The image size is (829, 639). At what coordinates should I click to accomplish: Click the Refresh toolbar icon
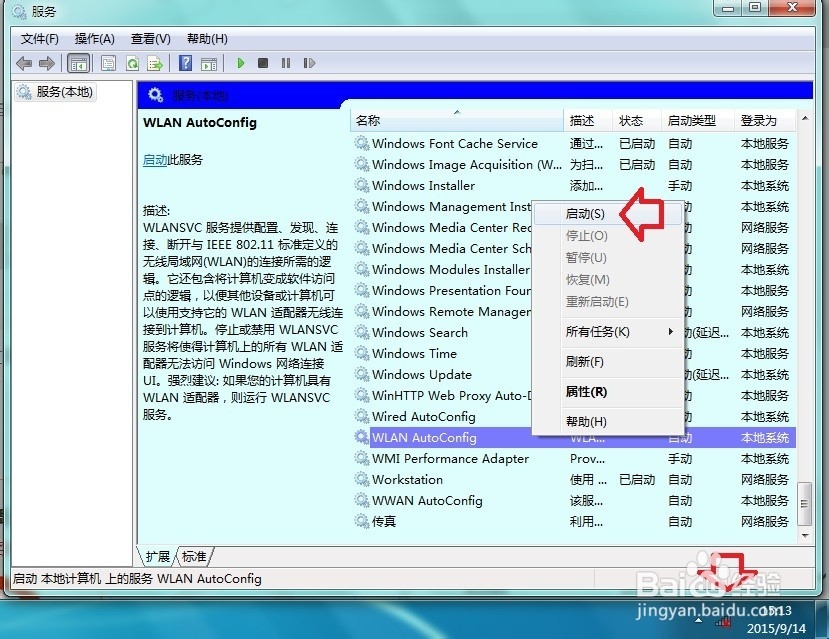pos(132,64)
